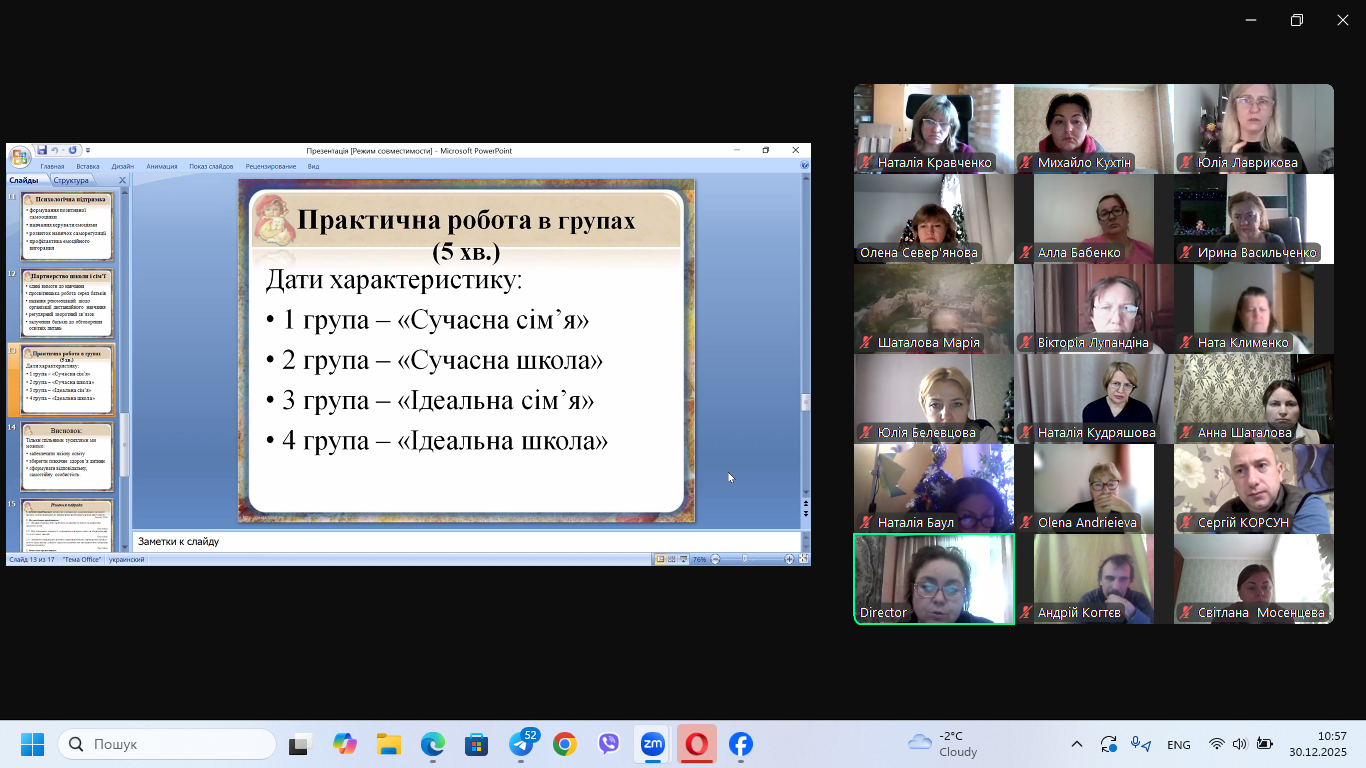This screenshot has width=1366, height=768.
Task: Click the Undo arrow icon
Action: pyautogui.click(x=54, y=150)
